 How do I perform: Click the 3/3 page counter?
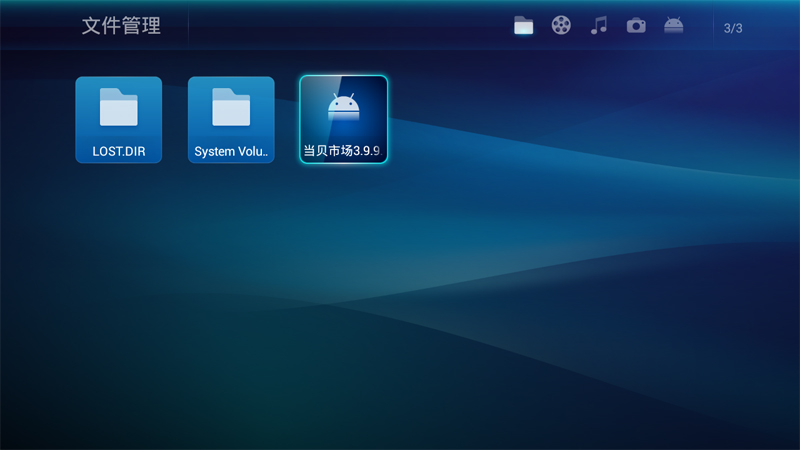pyautogui.click(x=733, y=28)
